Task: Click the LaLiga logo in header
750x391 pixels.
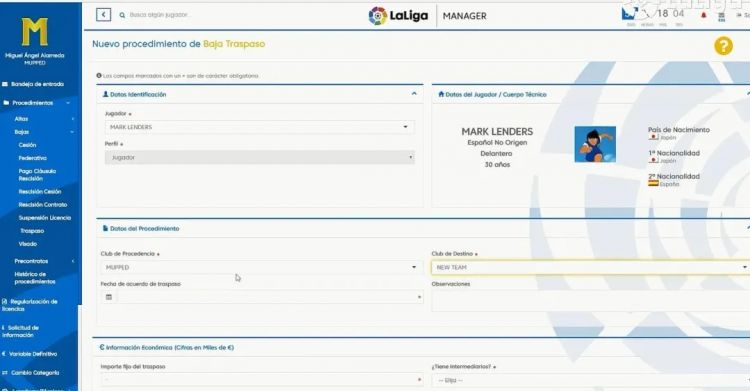Action: point(398,16)
